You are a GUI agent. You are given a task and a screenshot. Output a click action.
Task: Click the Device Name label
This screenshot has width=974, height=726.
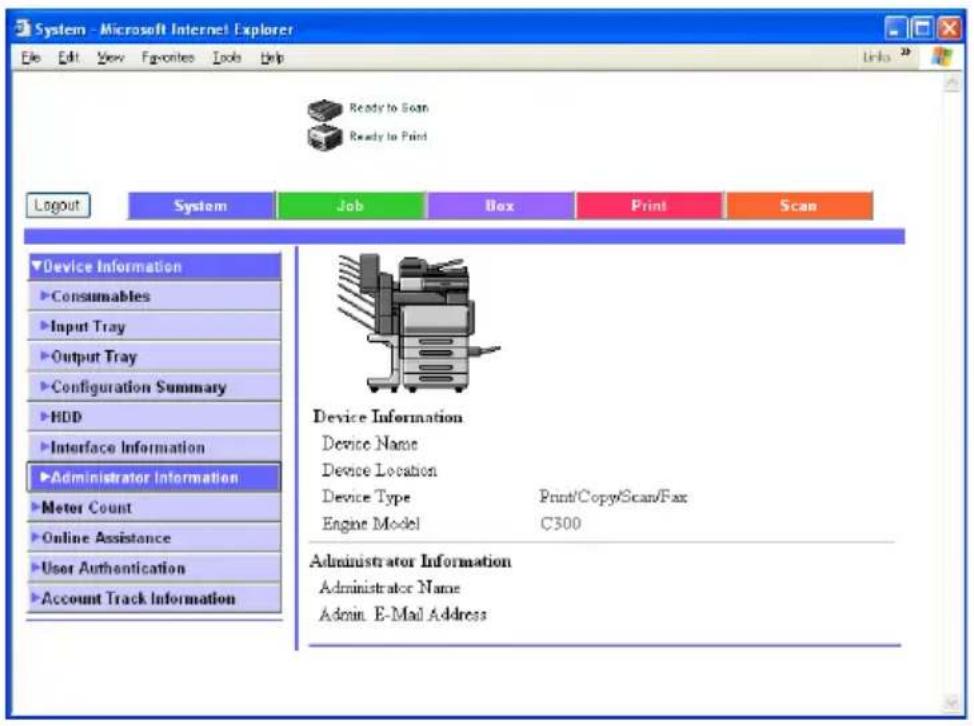pos(370,443)
